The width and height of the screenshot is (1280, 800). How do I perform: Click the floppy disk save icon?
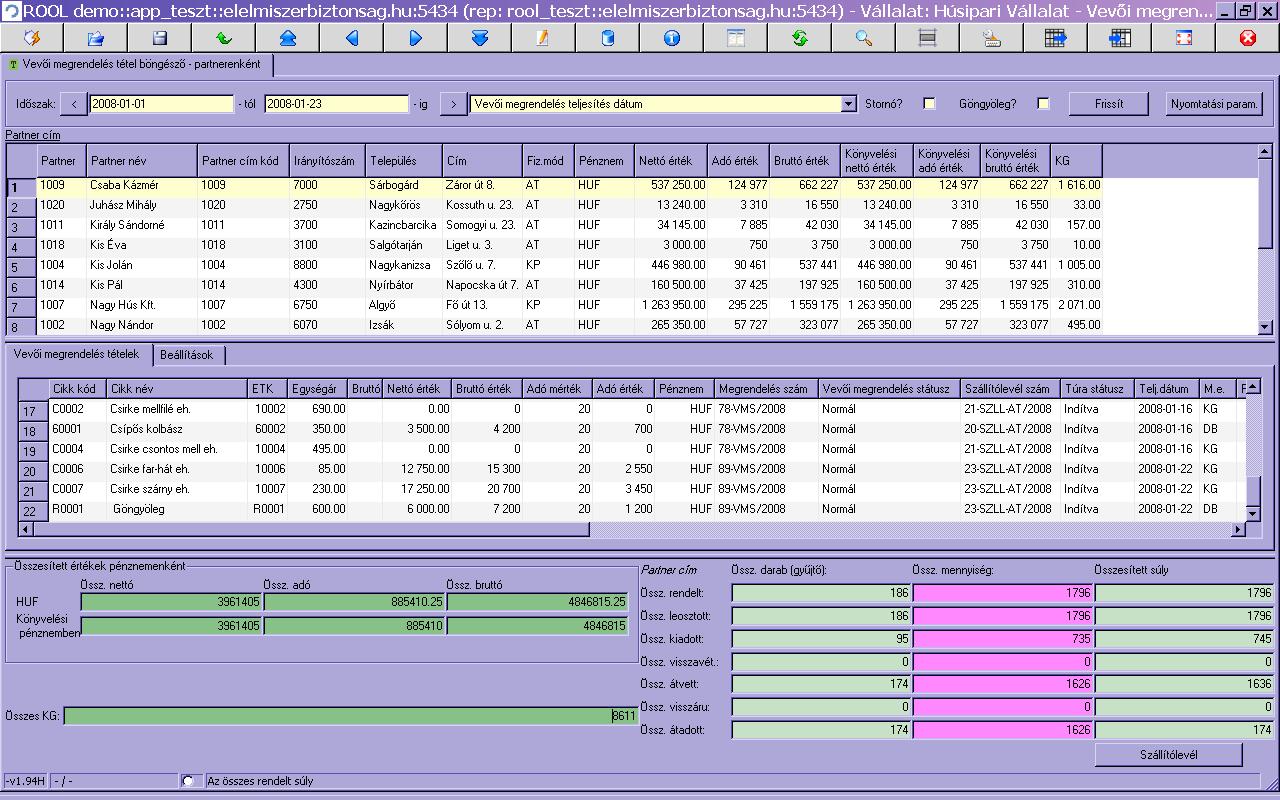[x=160, y=38]
